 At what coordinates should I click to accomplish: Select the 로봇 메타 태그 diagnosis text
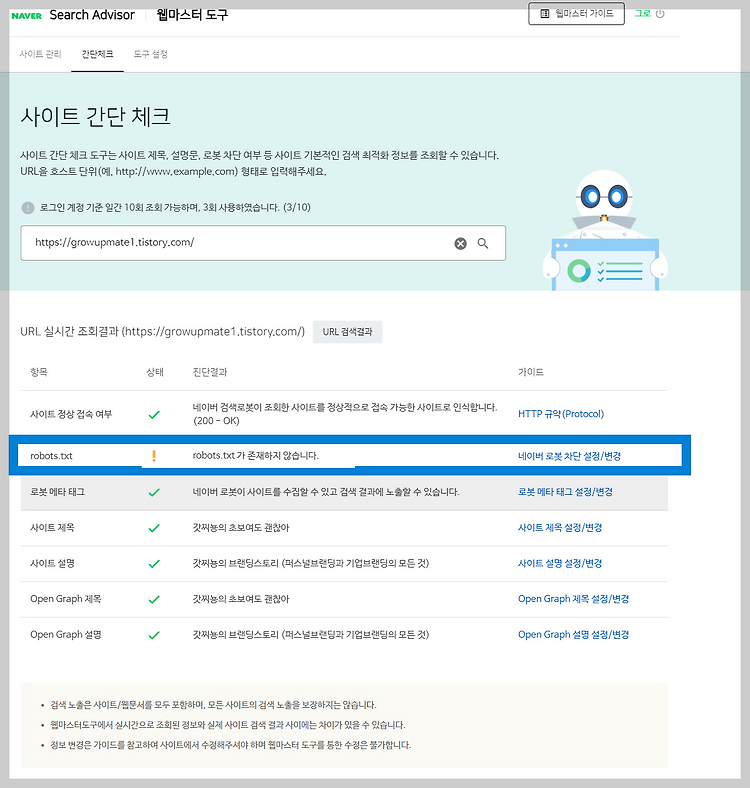click(x=326, y=491)
